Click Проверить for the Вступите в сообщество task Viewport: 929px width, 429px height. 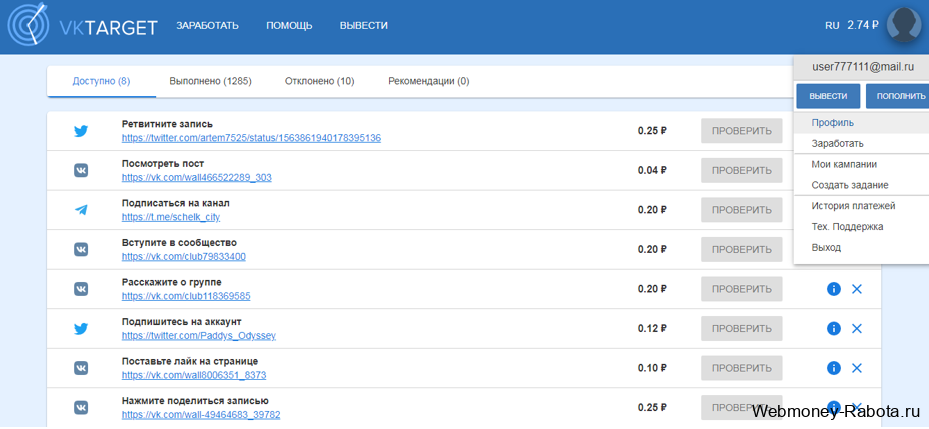coord(742,249)
